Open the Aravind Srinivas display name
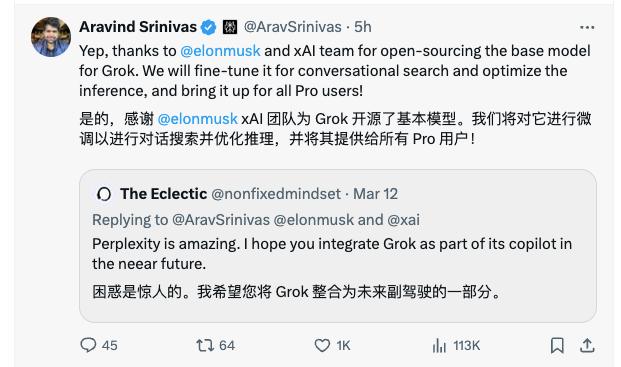The width and height of the screenshot is (621, 367). [x=138, y=27]
